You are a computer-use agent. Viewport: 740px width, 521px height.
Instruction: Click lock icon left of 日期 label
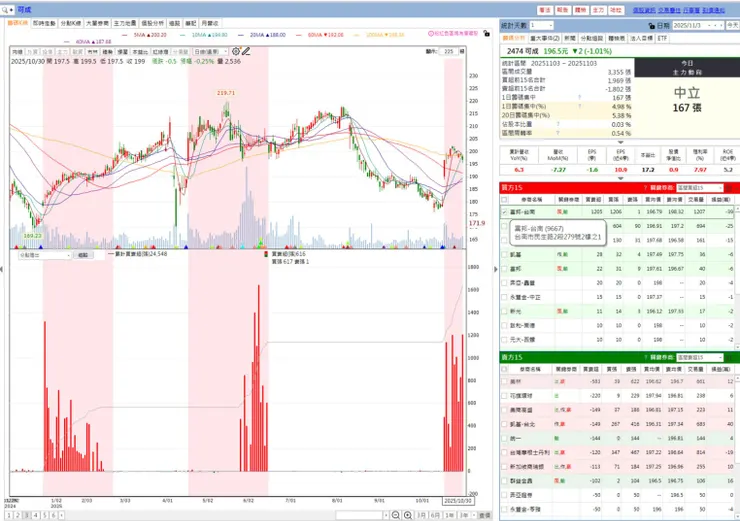(652, 25)
